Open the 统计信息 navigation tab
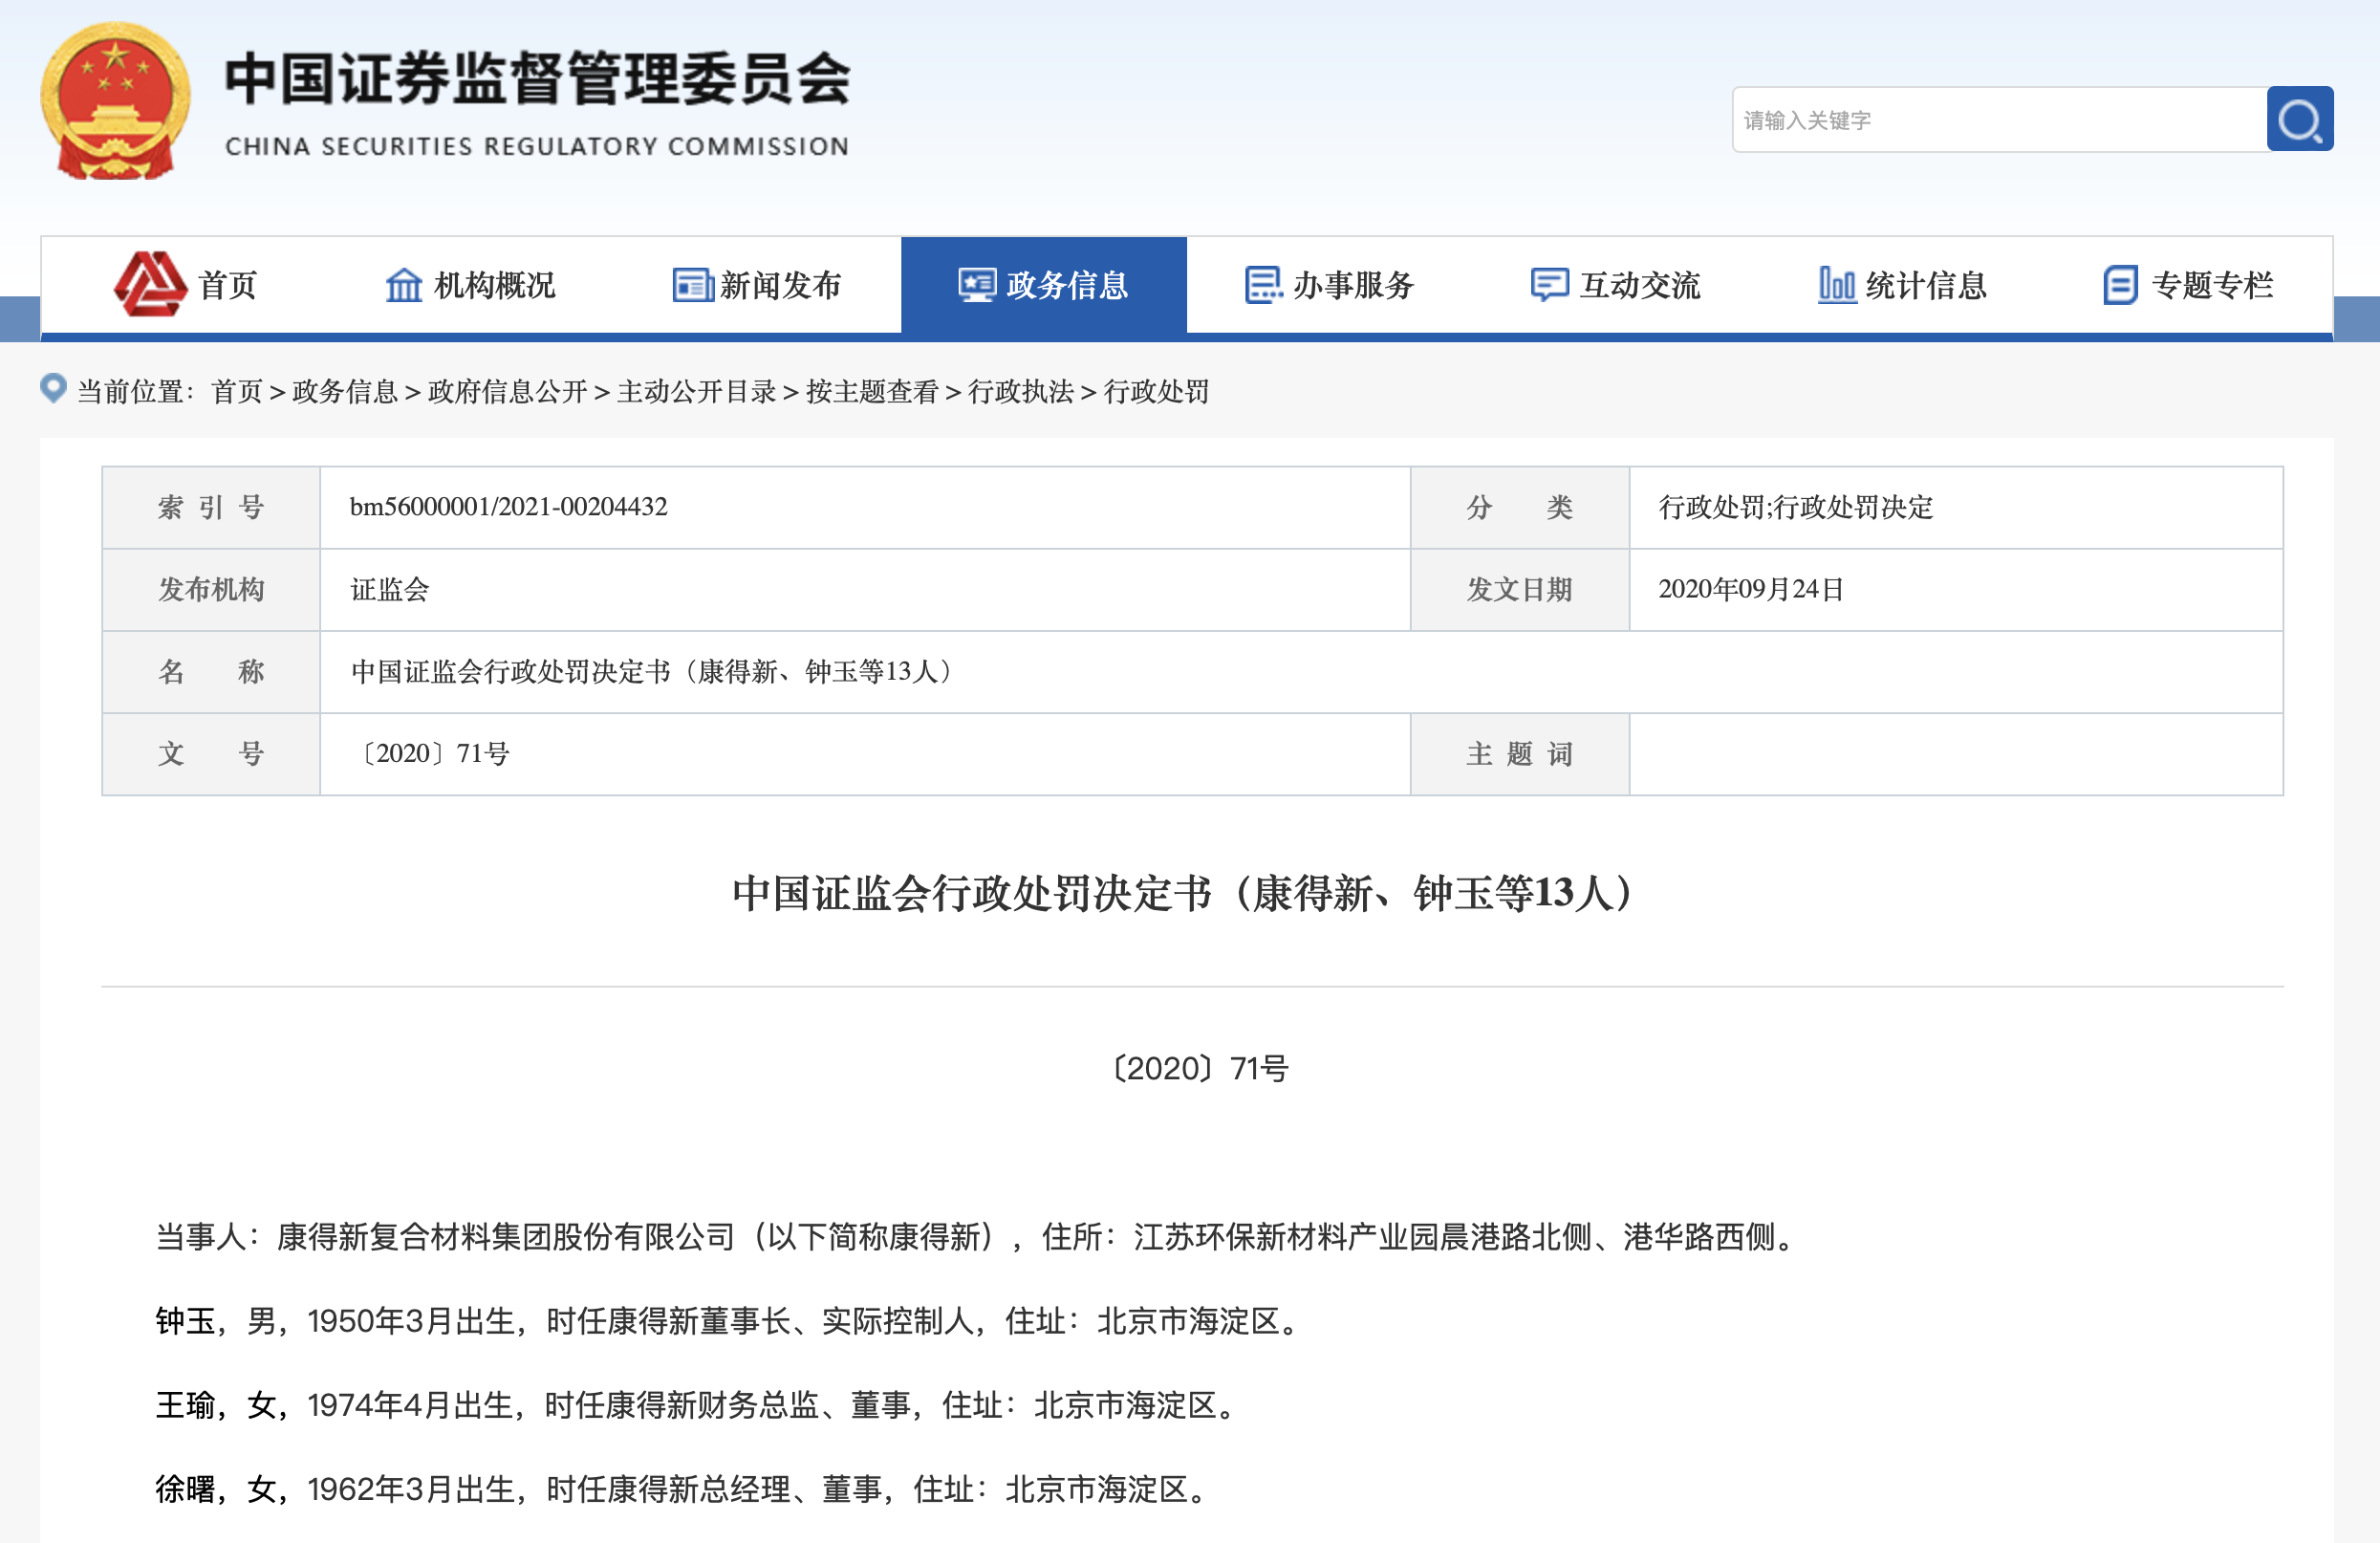 point(1925,286)
